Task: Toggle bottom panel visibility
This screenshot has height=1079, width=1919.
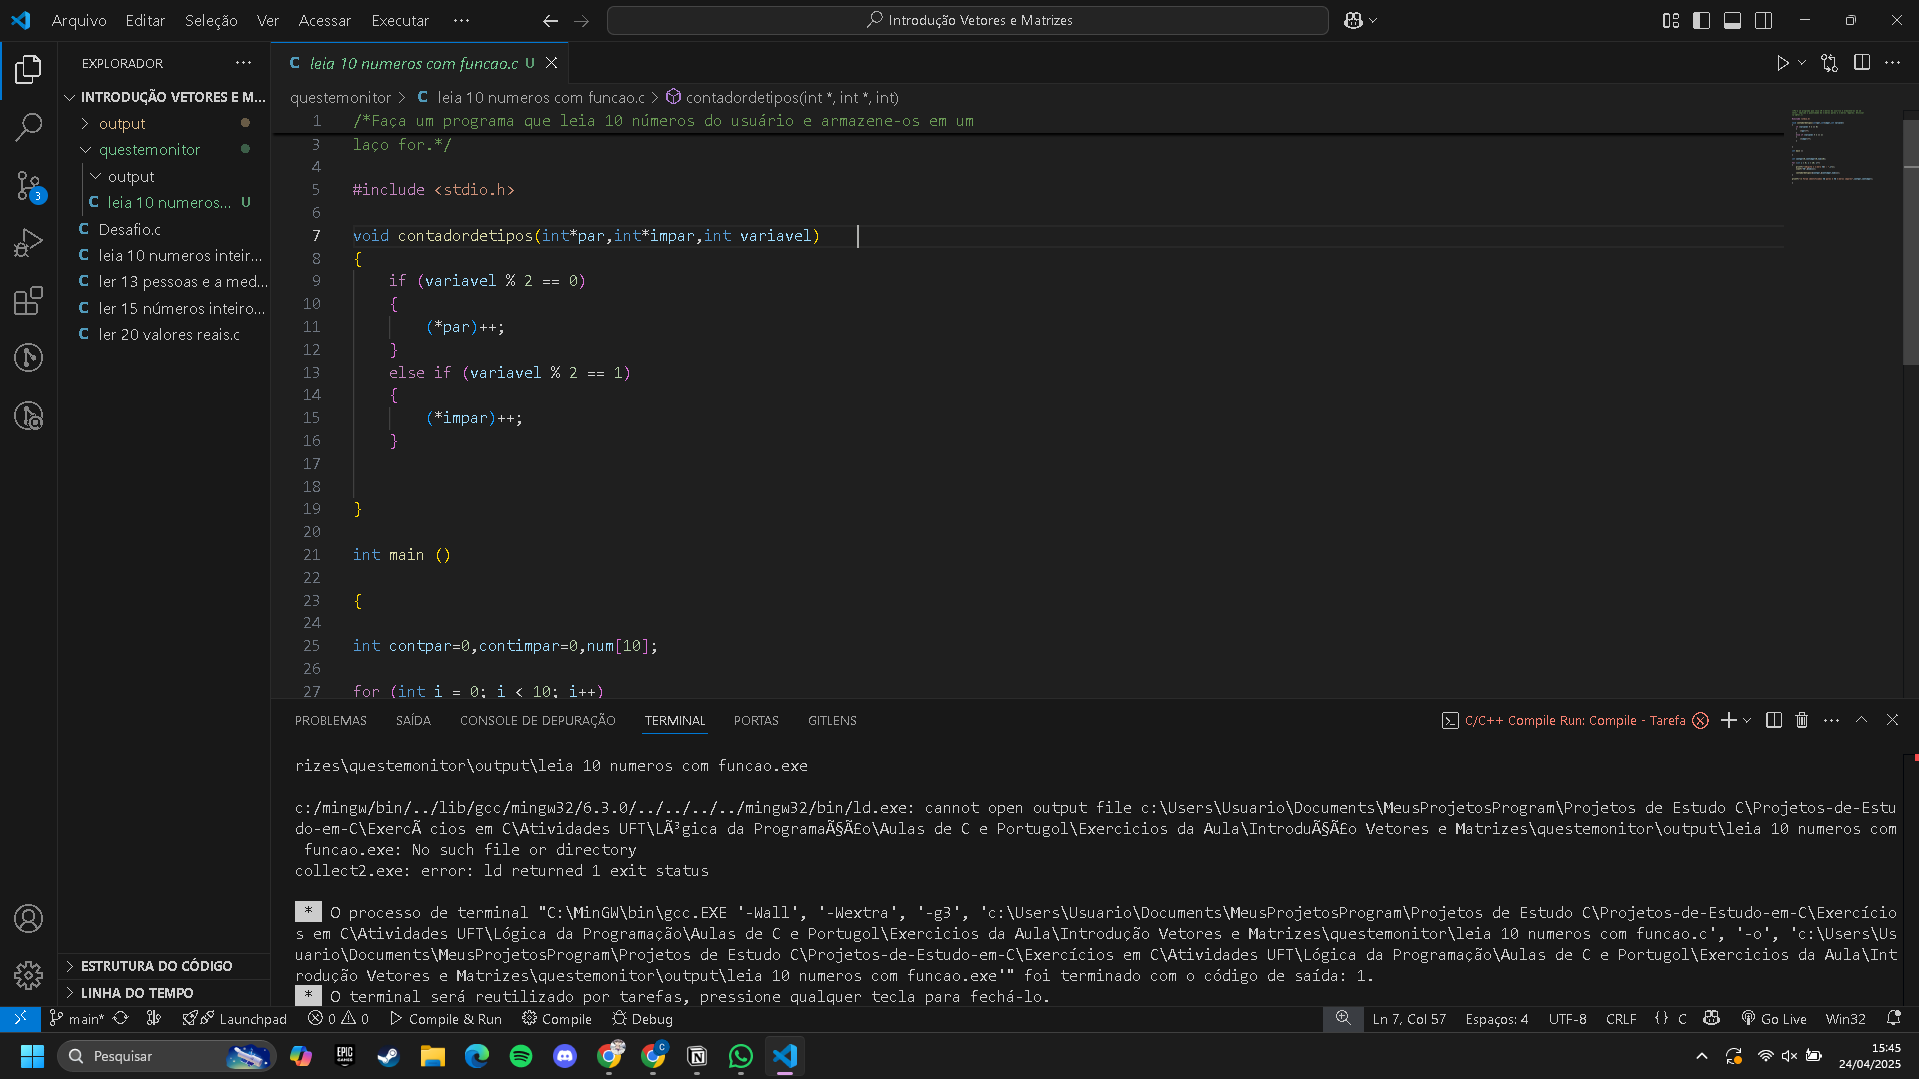Action: [x=1732, y=20]
